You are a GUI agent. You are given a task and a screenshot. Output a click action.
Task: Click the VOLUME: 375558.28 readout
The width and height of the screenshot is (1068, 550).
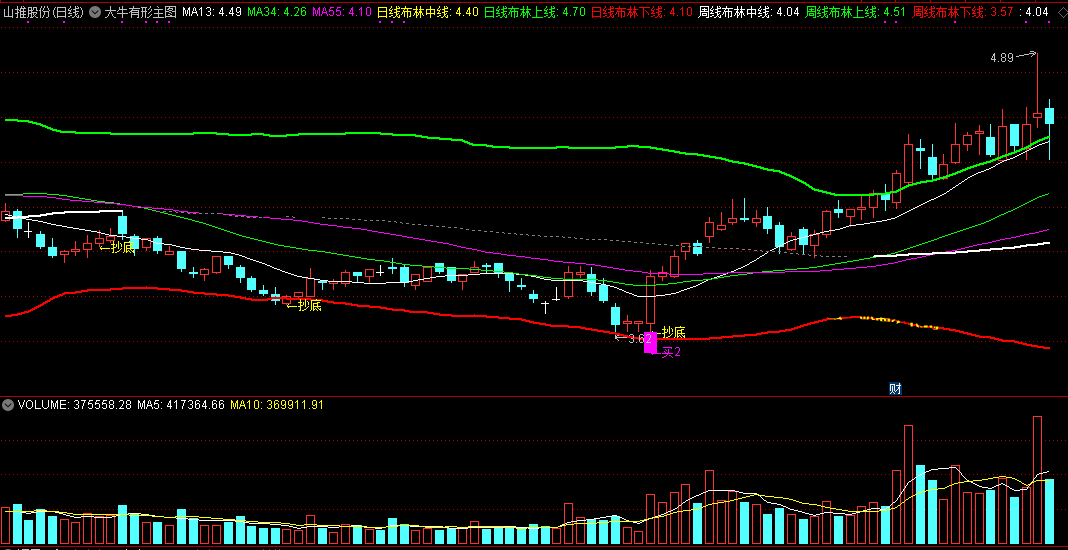click(75, 405)
